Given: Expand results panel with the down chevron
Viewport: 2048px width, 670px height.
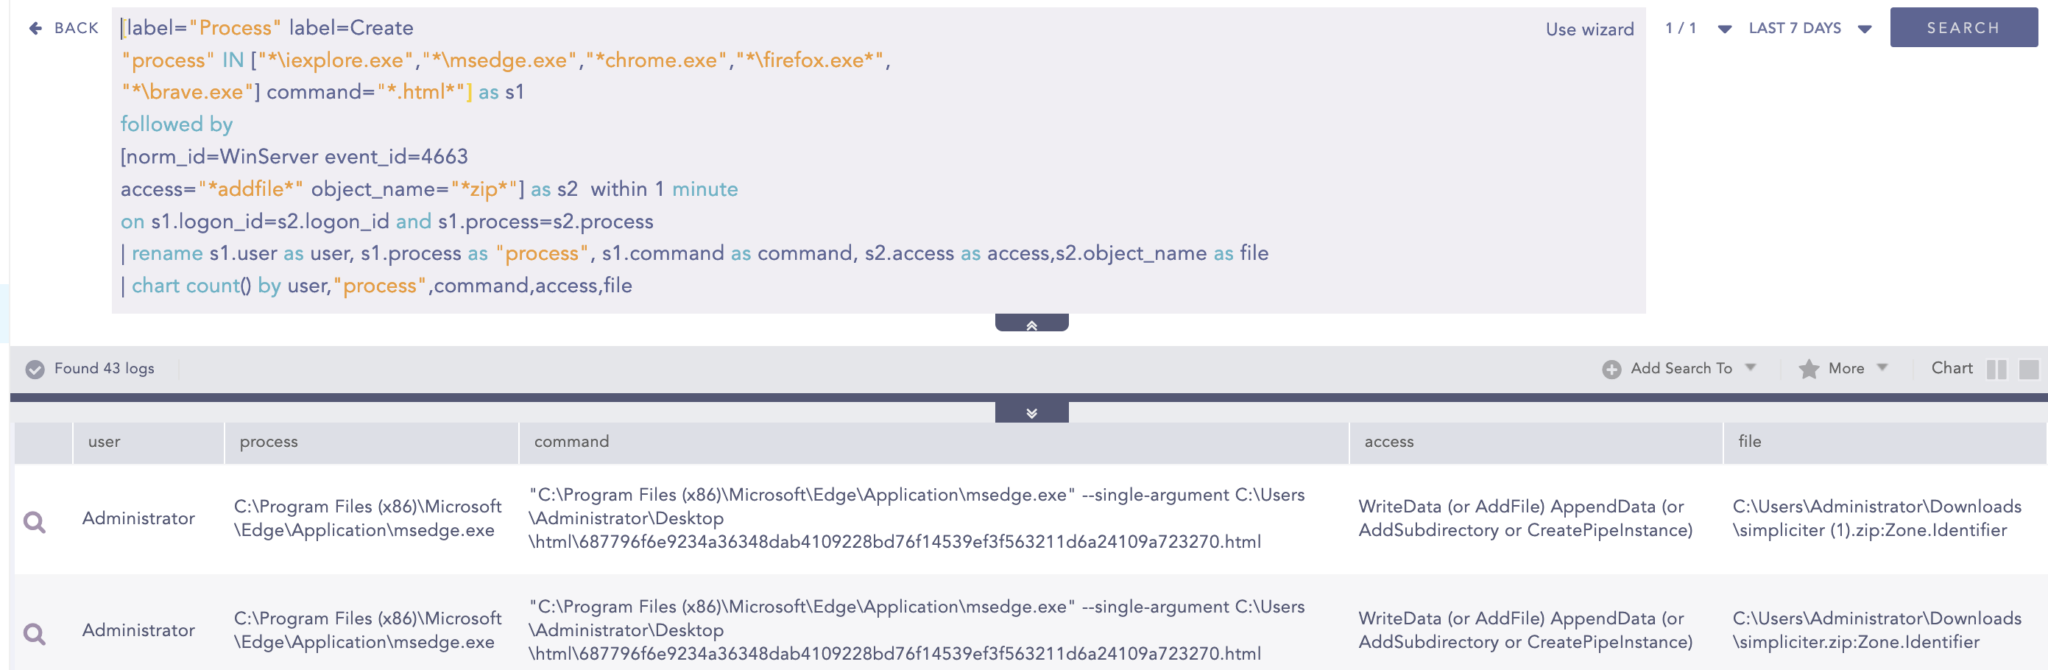Looking at the screenshot, I should click(1031, 412).
